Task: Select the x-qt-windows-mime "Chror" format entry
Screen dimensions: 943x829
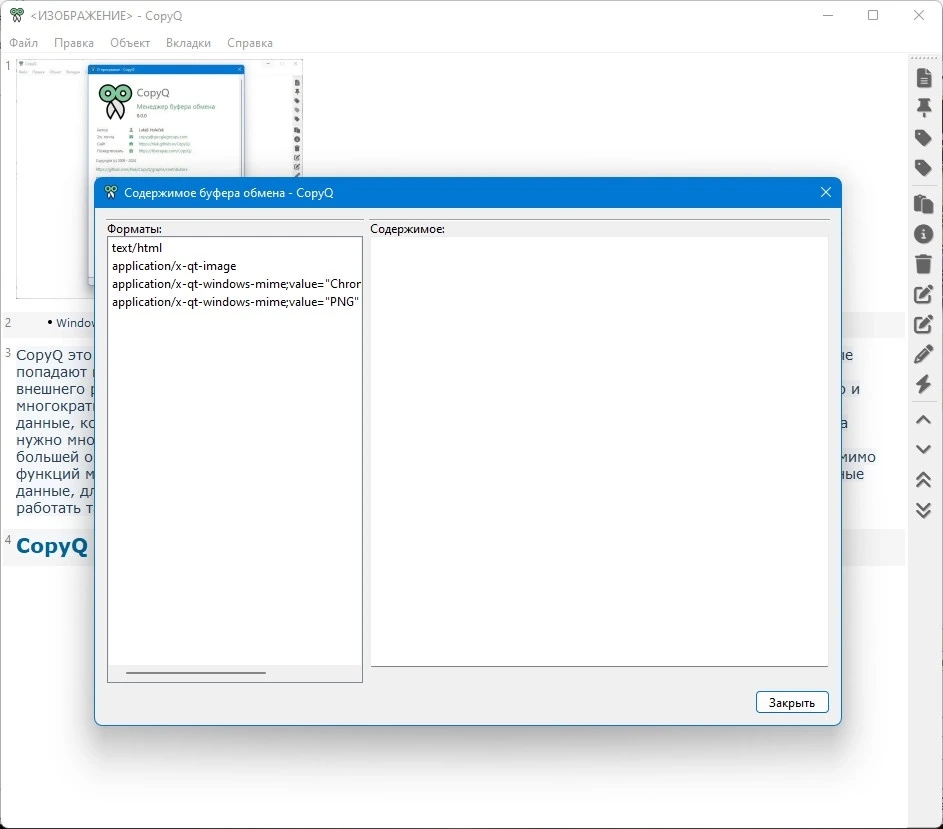Action: tap(235, 284)
